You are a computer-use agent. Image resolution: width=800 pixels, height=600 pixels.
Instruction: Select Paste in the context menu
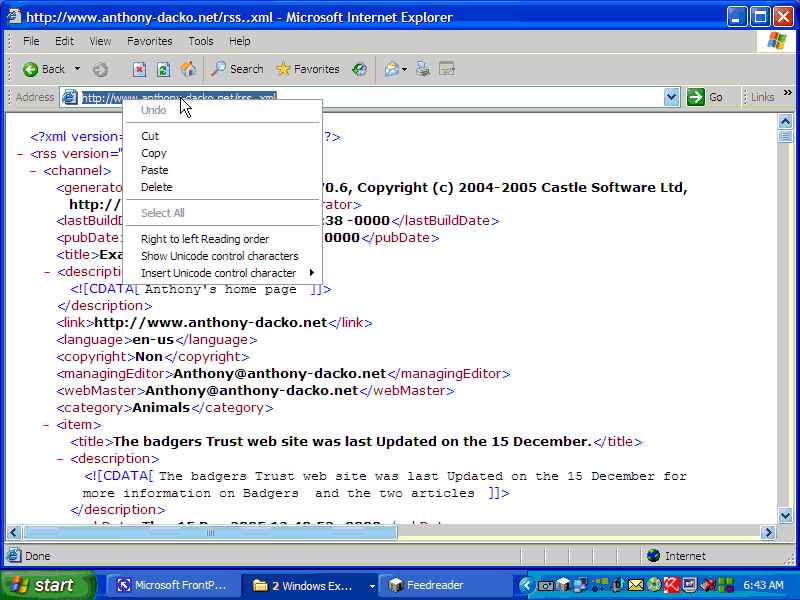click(155, 170)
